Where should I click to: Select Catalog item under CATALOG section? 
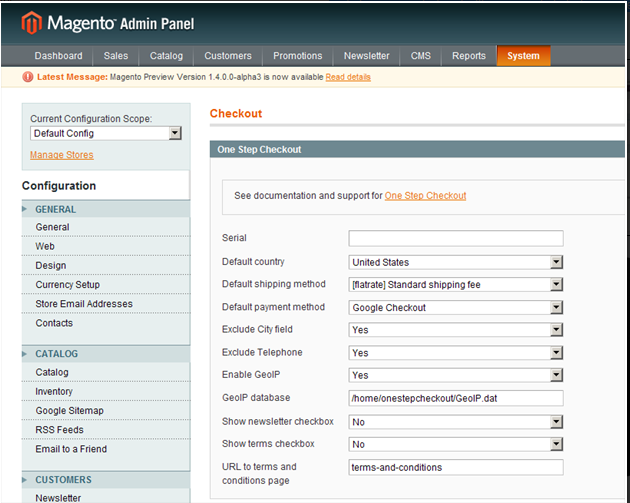click(106, 372)
